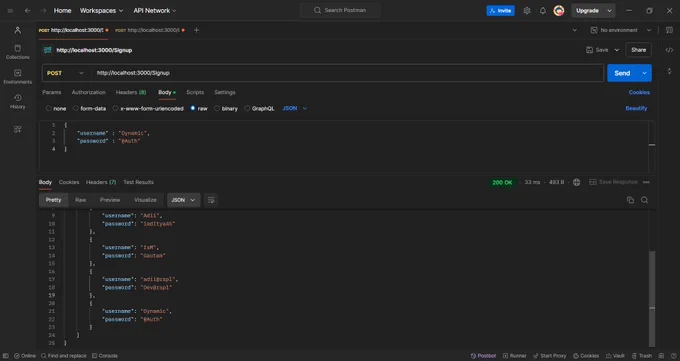680x361 pixels.
Task: Open Trash in the status bar
Action: pos(642,356)
